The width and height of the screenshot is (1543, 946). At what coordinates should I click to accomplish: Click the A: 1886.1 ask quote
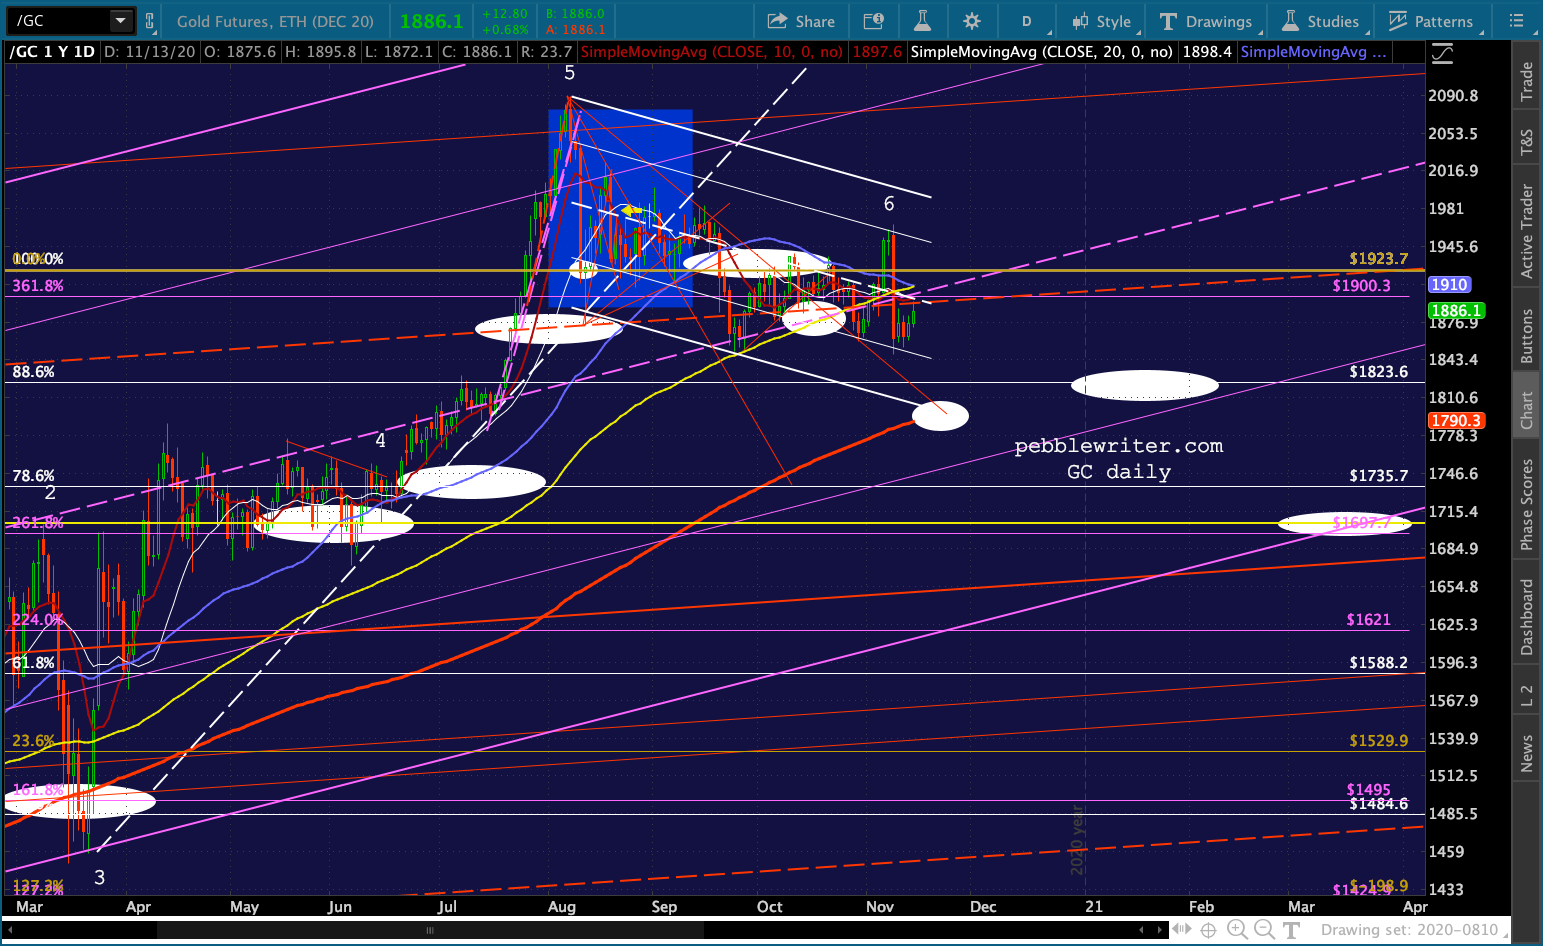pos(575,29)
